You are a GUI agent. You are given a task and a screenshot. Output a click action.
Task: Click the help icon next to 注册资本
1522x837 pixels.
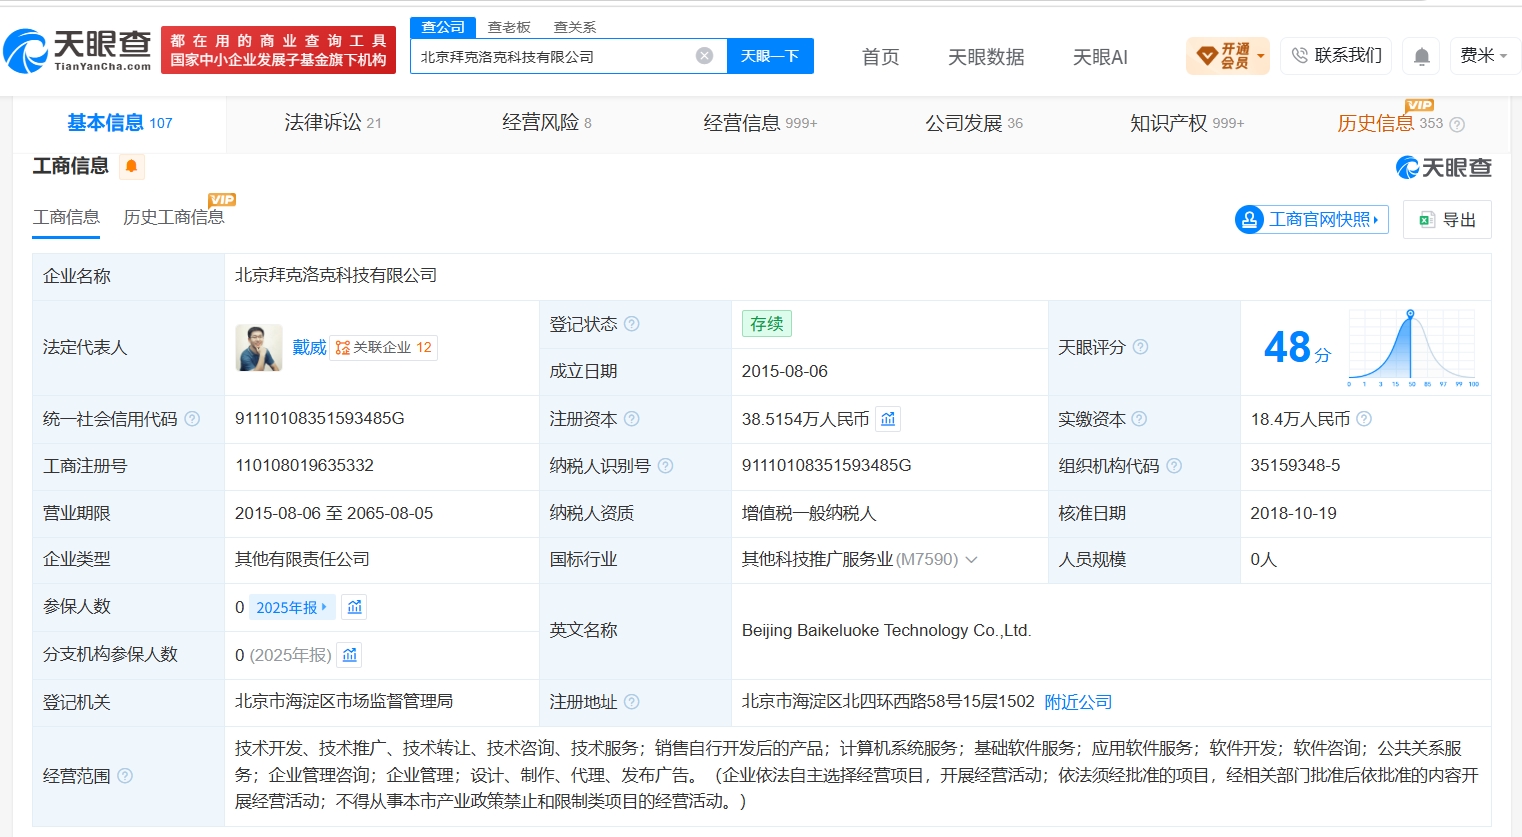point(631,419)
